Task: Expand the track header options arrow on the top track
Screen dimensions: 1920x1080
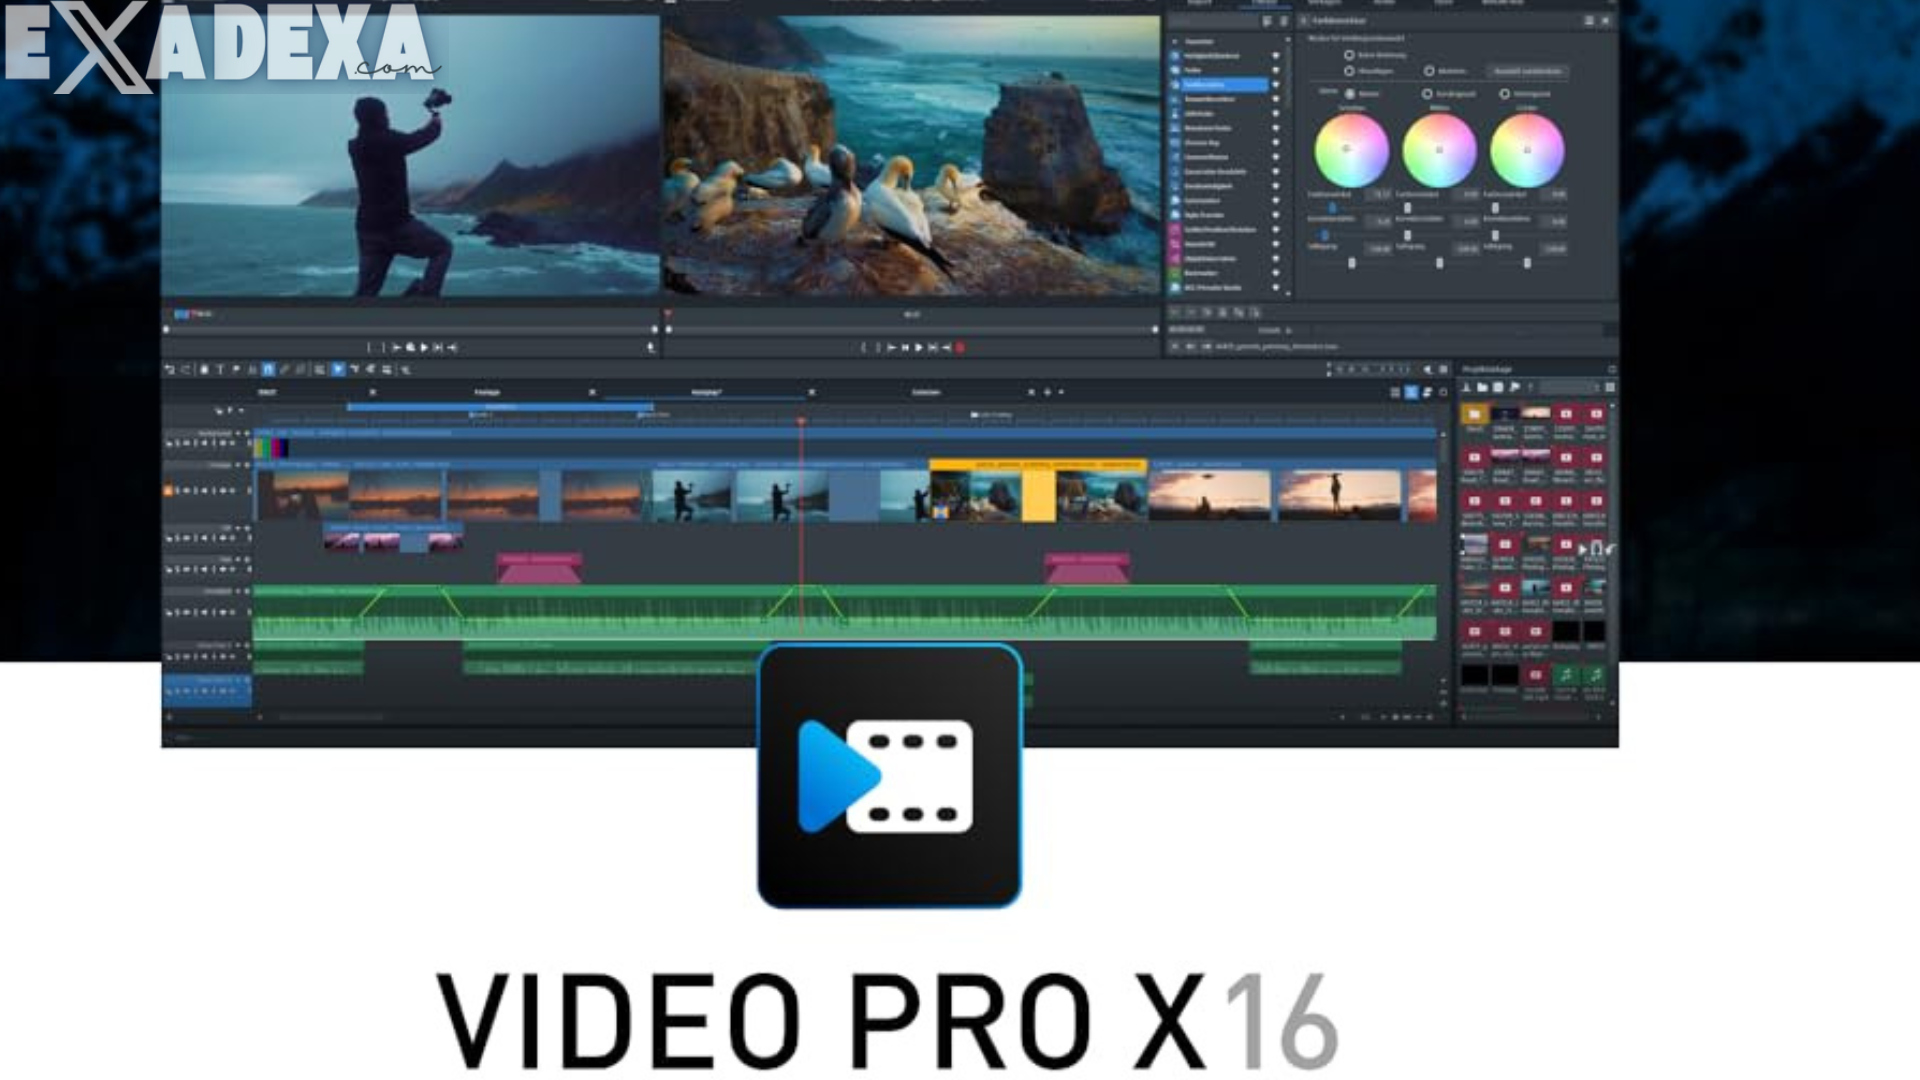Action: pyautogui.click(x=245, y=432)
